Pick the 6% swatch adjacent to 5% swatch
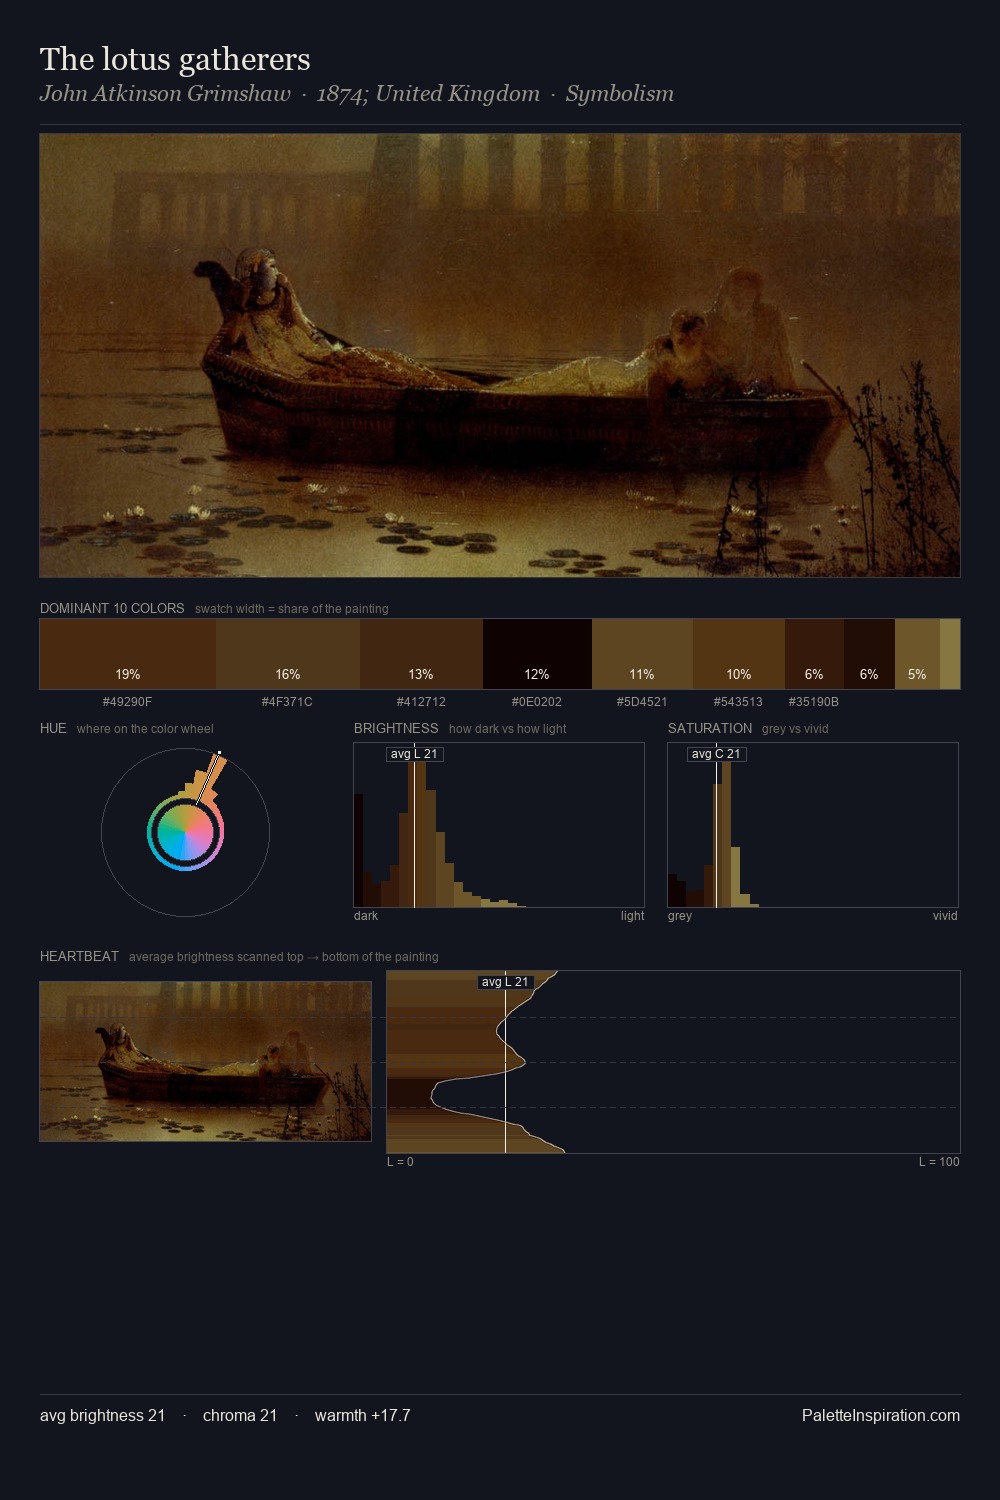 tap(869, 654)
